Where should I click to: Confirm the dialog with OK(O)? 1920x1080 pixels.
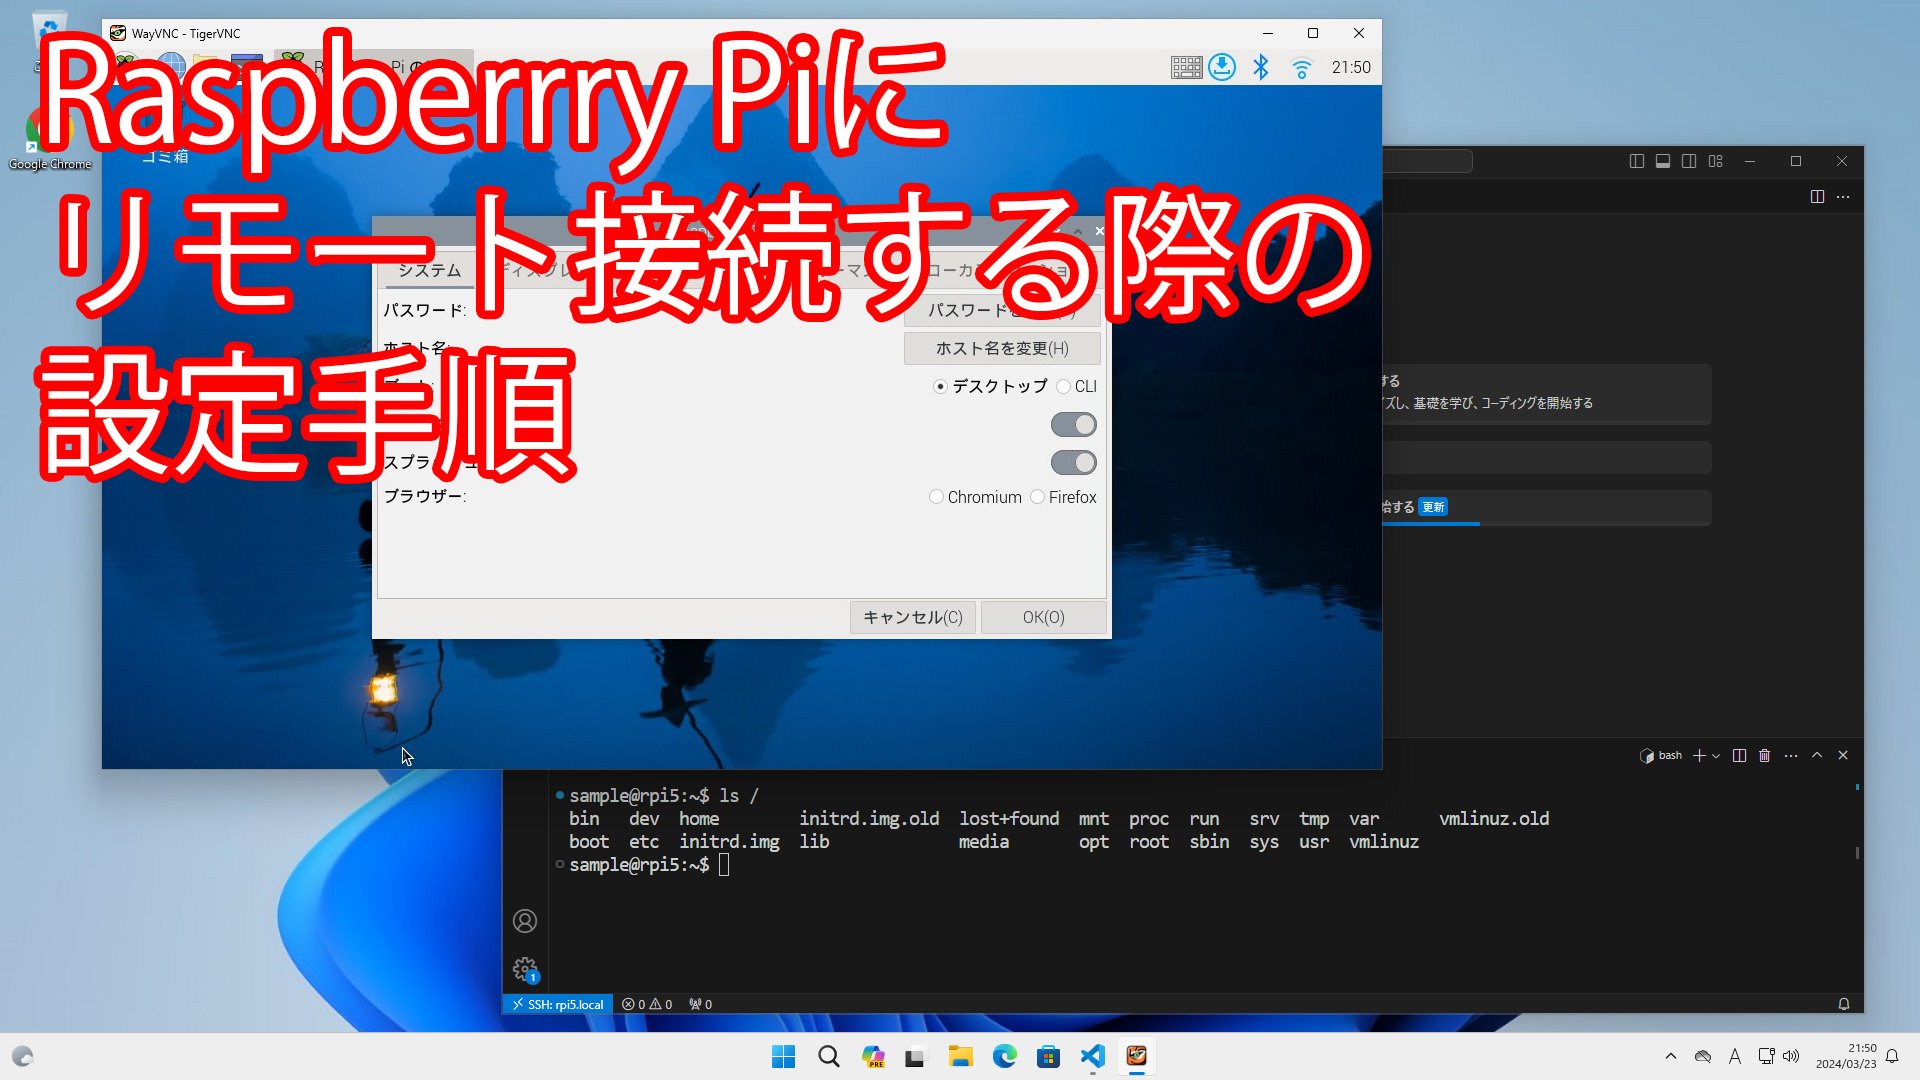[1043, 617]
